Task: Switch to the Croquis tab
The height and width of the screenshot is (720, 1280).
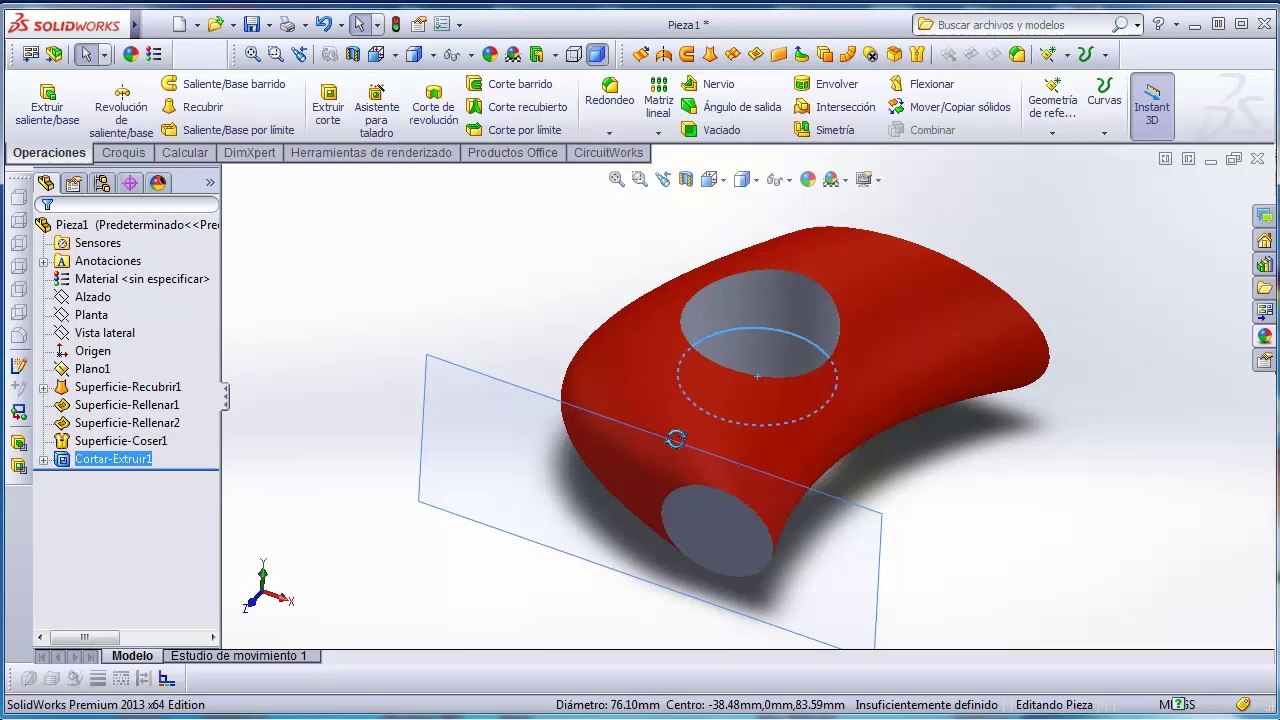Action: point(124,153)
